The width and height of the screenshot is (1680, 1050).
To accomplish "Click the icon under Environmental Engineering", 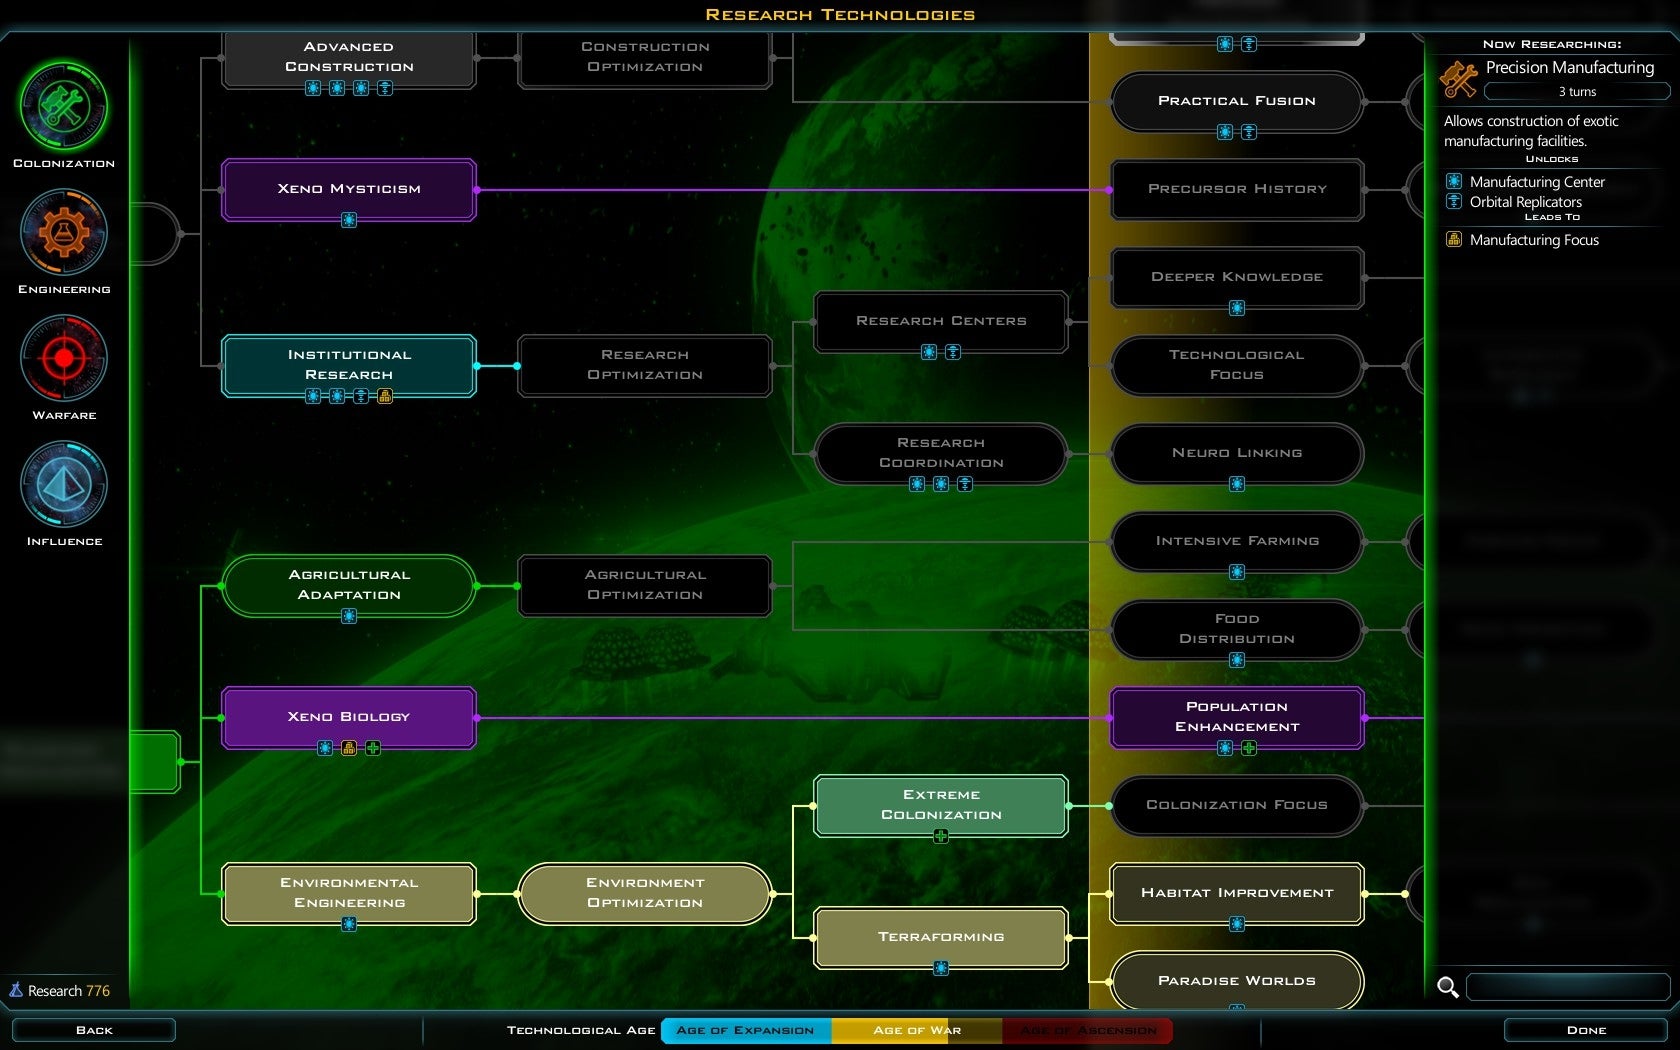I will (x=349, y=924).
